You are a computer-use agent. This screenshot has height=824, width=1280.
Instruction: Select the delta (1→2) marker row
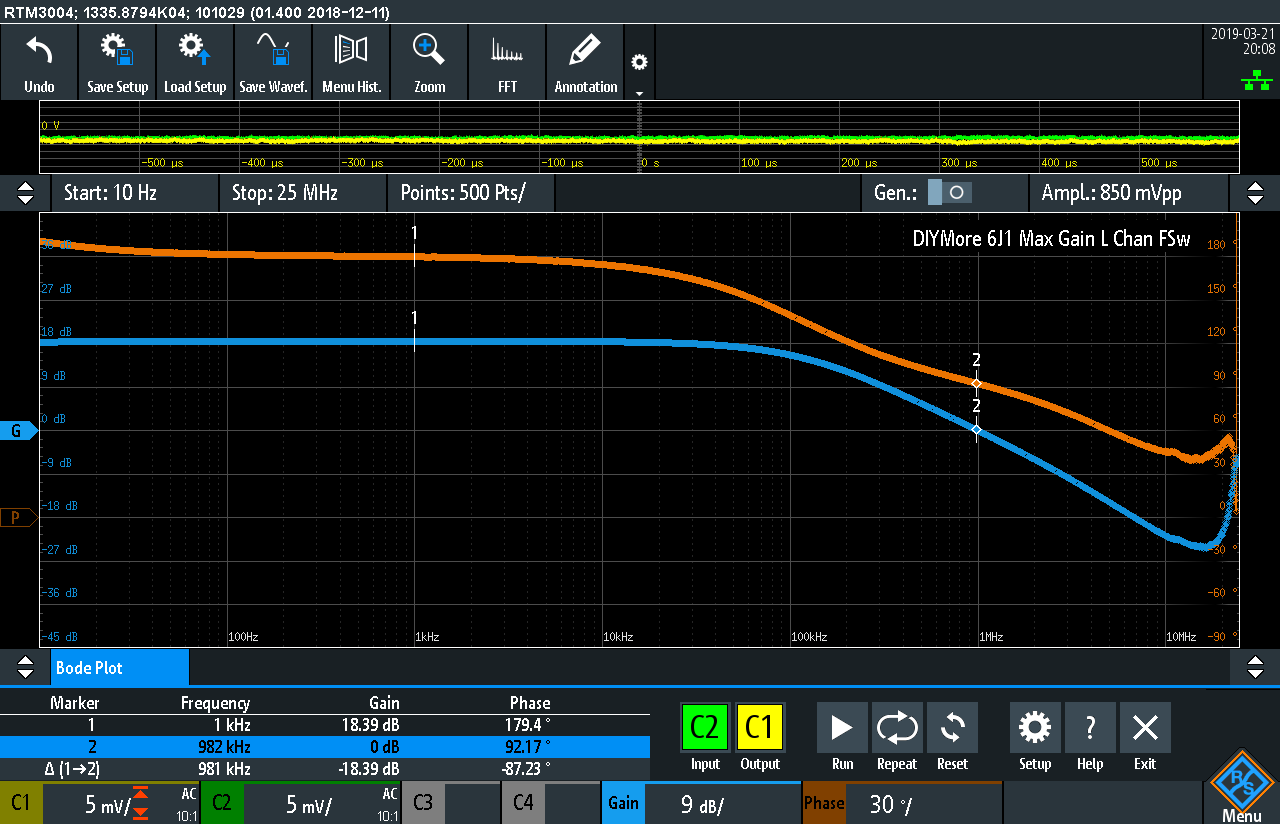pyautogui.click(x=325, y=769)
